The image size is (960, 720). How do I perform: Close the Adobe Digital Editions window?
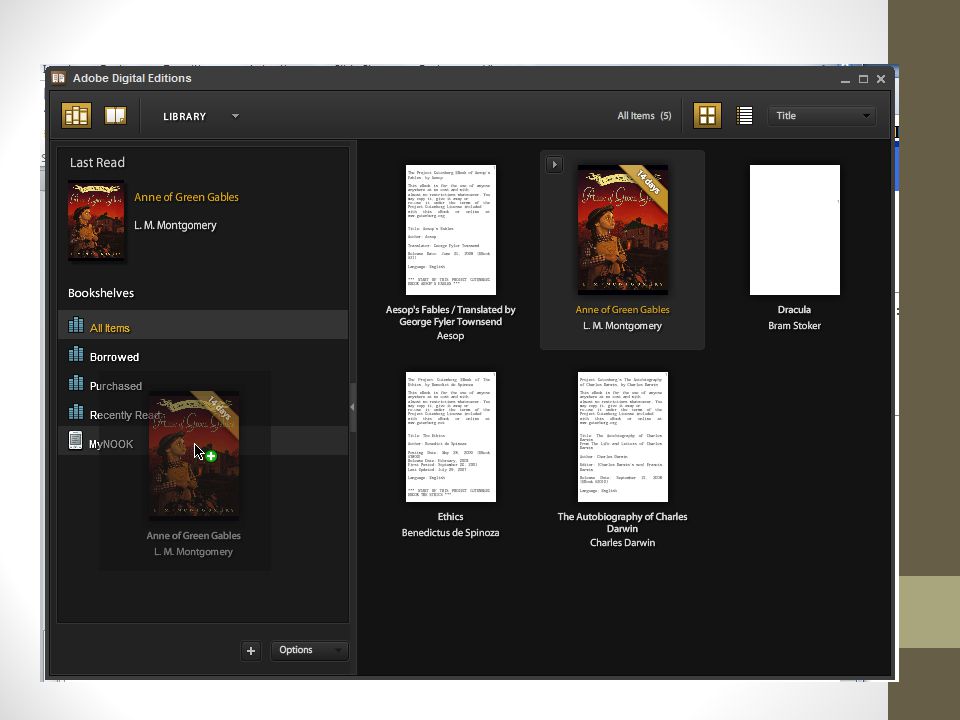pyautogui.click(x=881, y=79)
